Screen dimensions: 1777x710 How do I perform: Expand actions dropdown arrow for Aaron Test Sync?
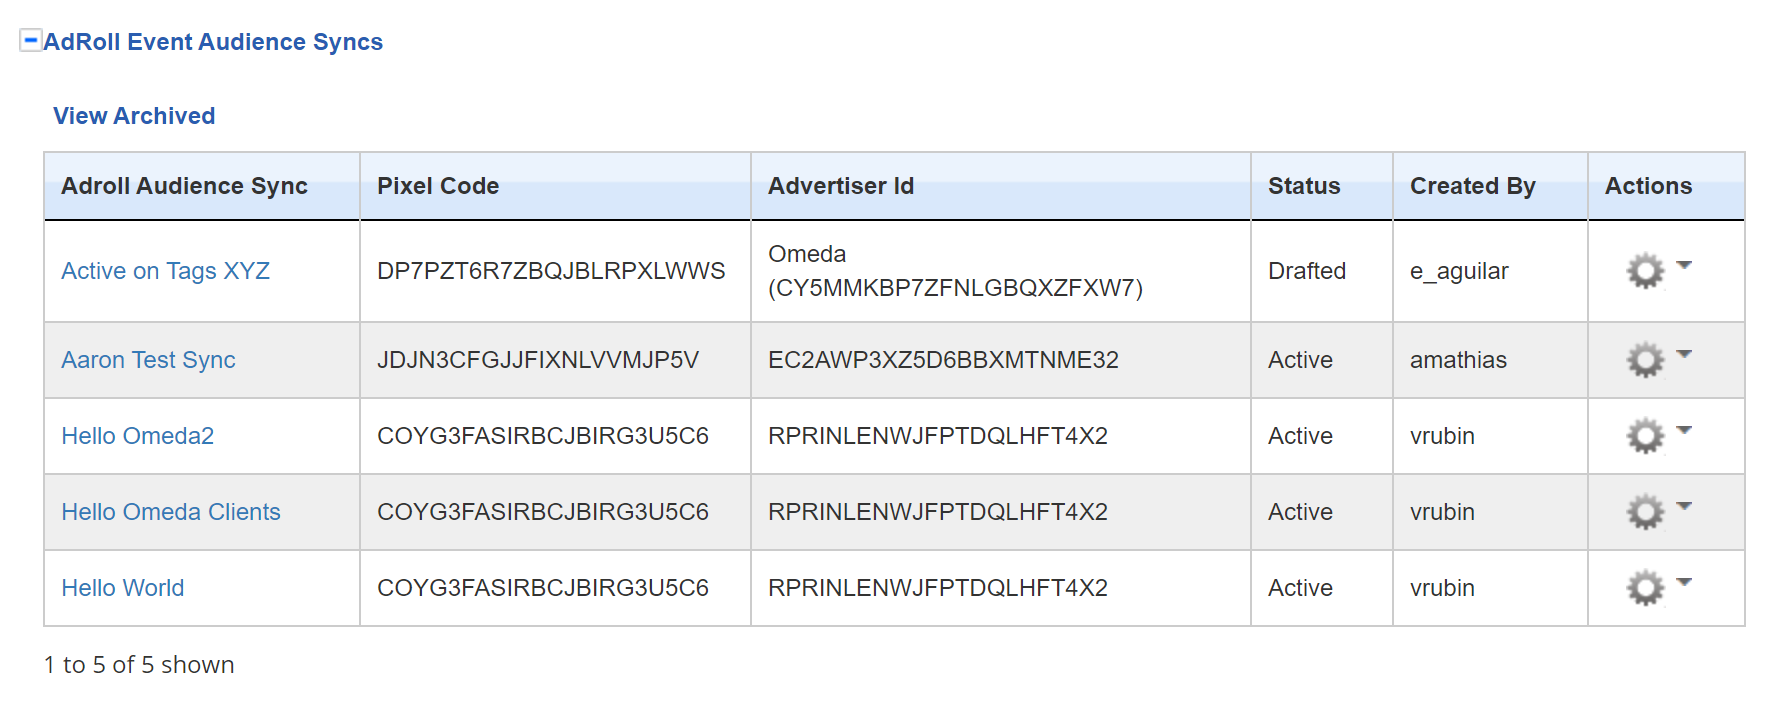(x=1684, y=354)
